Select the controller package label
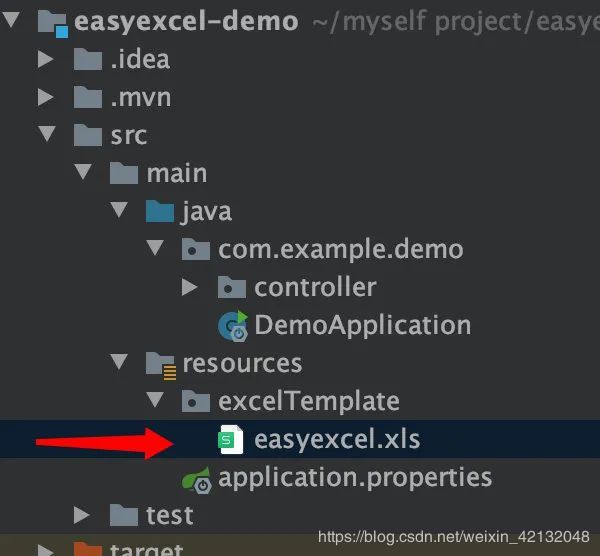This screenshot has width=600, height=556. point(315,287)
